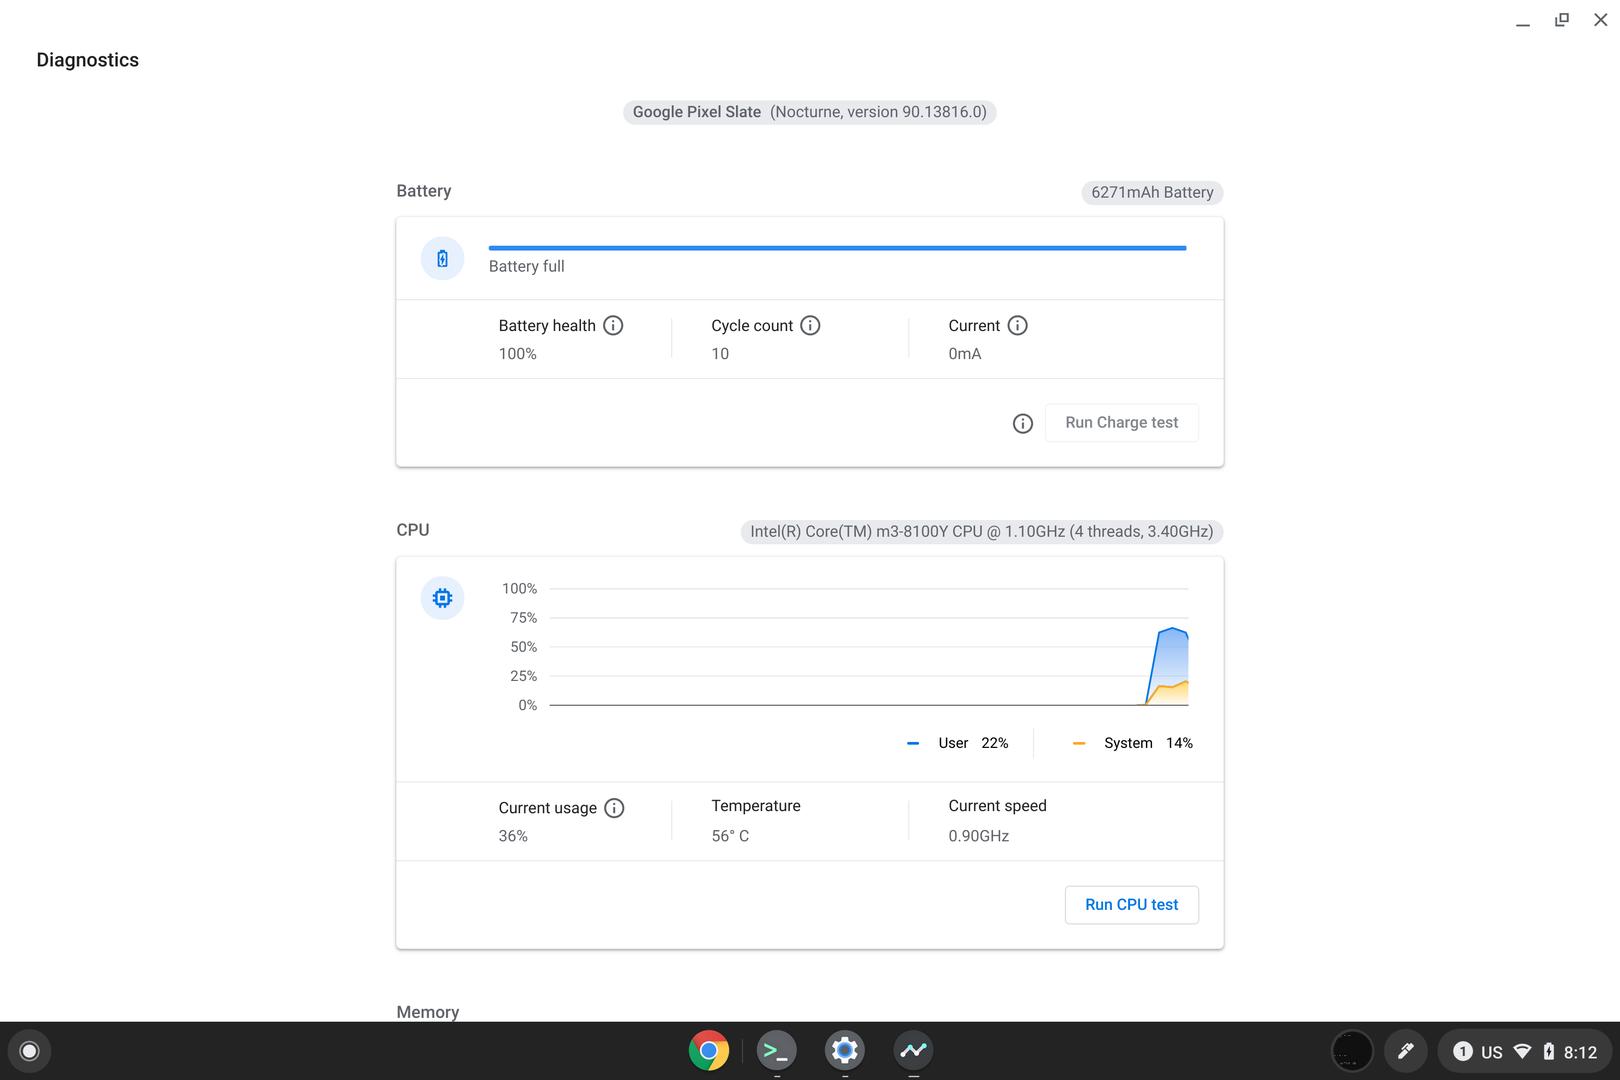Click the Diagnostics app icon in shelf
1620x1080 pixels.
click(x=913, y=1050)
